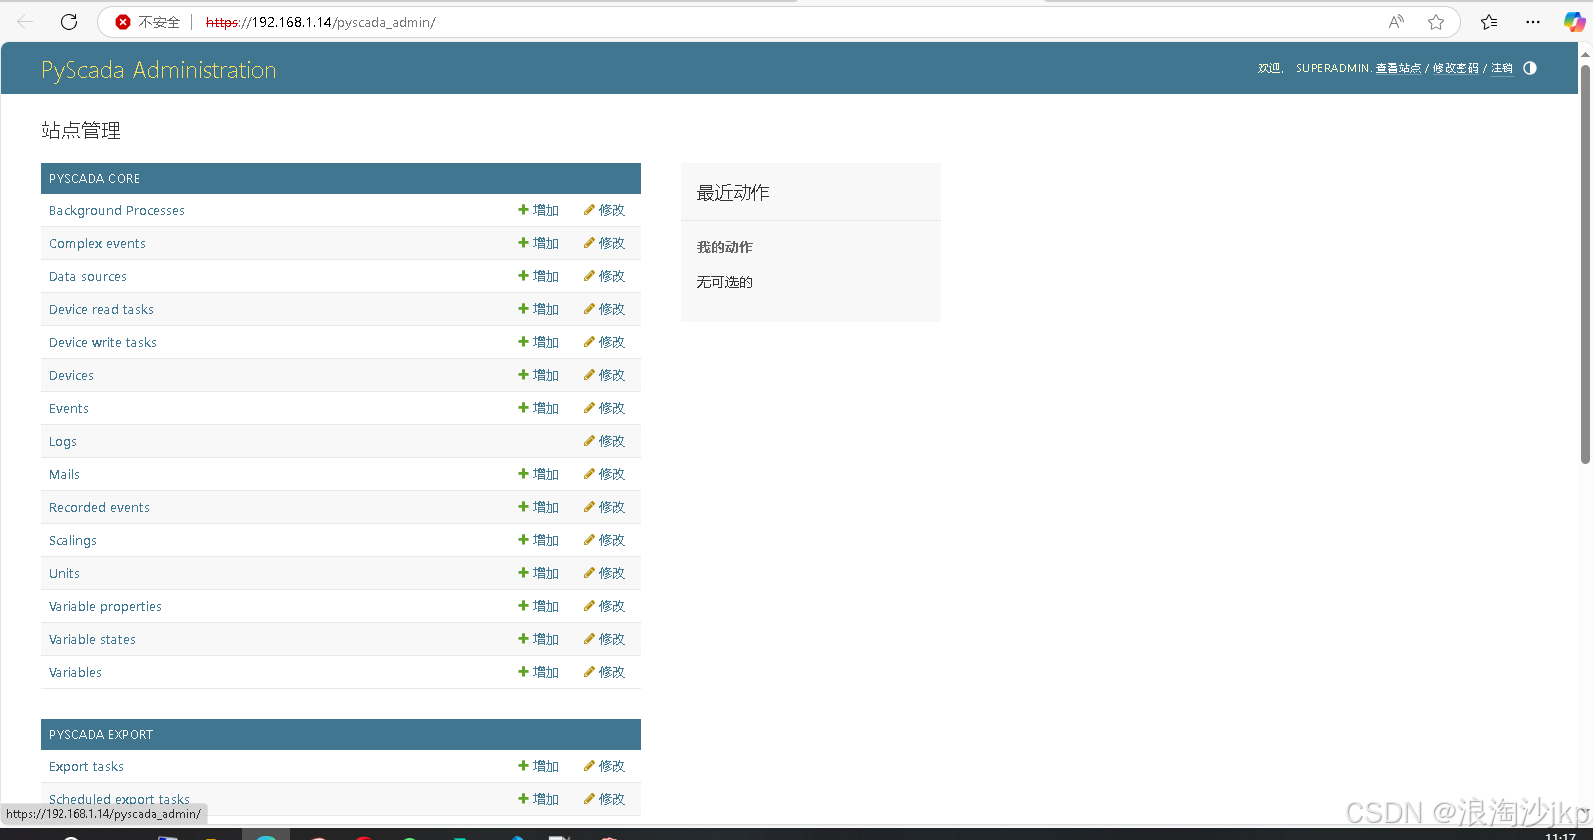Click 增加 for Export tasks
The width and height of the screenshot is (1593, 840).
click(x=538, y=766)
